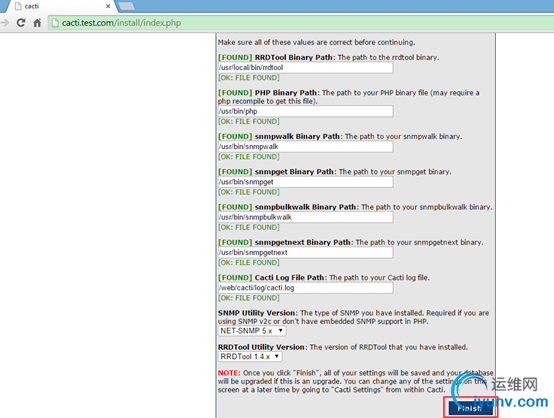Click 'OK: FILE FOUND' under snmpwalk path
The width and height of the screenshot is (554, 418).
(x=249, y=157)
